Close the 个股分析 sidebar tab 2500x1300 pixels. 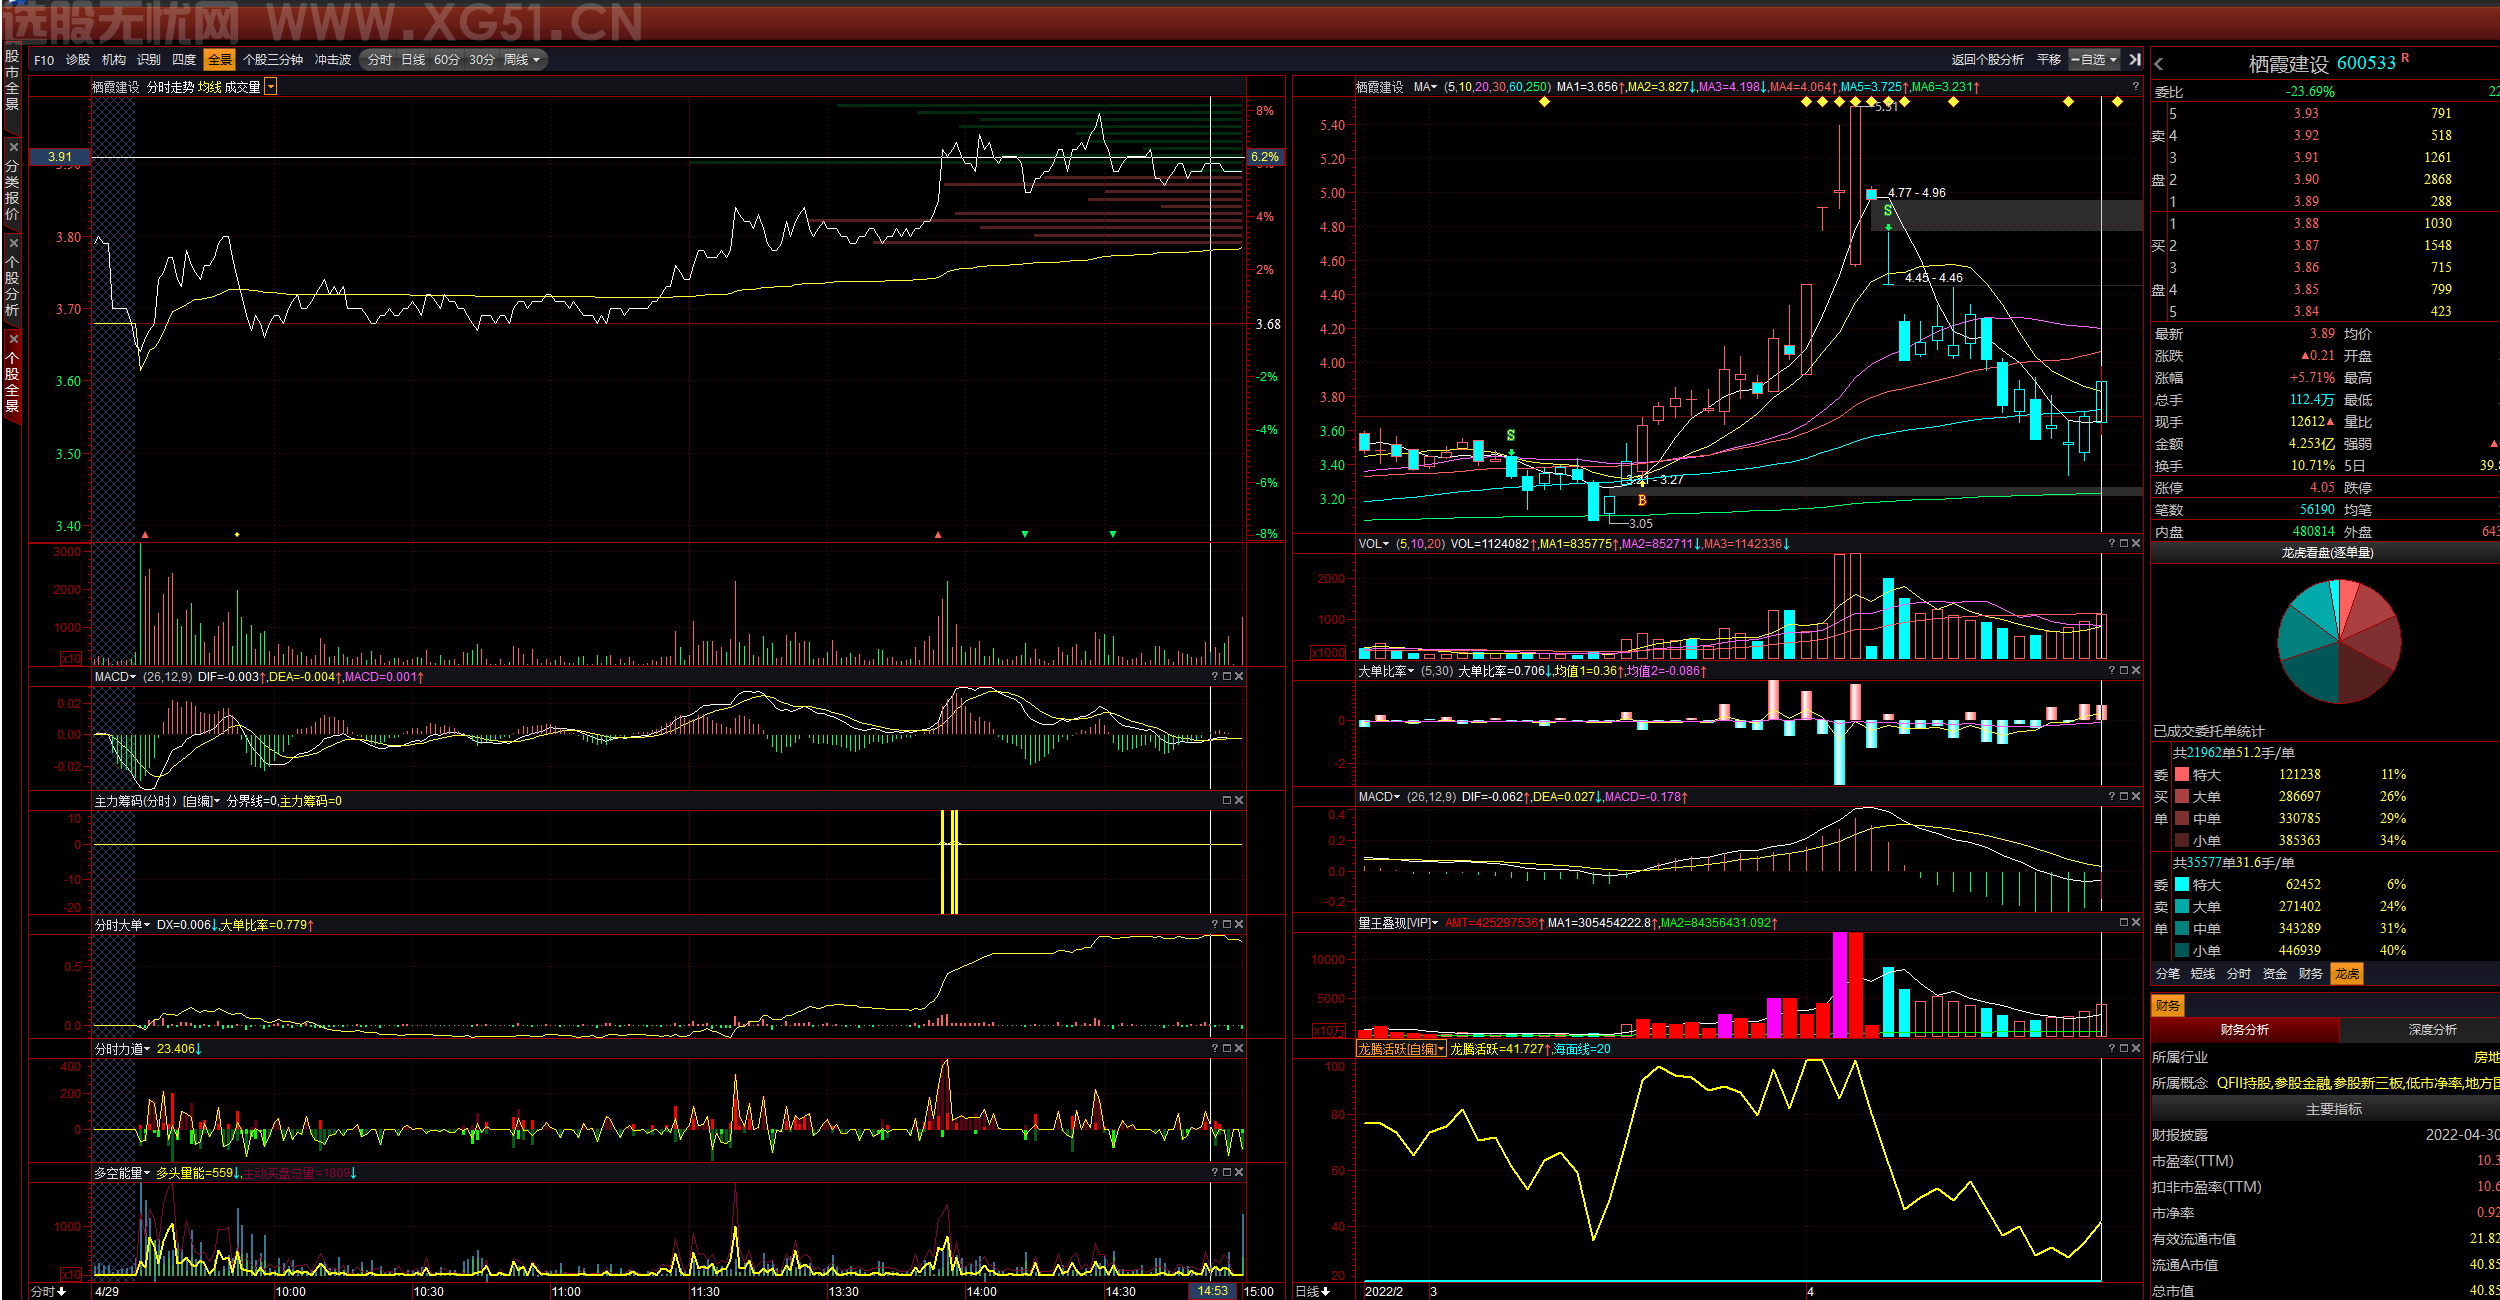pyautogui.click(x=13, y=243)
